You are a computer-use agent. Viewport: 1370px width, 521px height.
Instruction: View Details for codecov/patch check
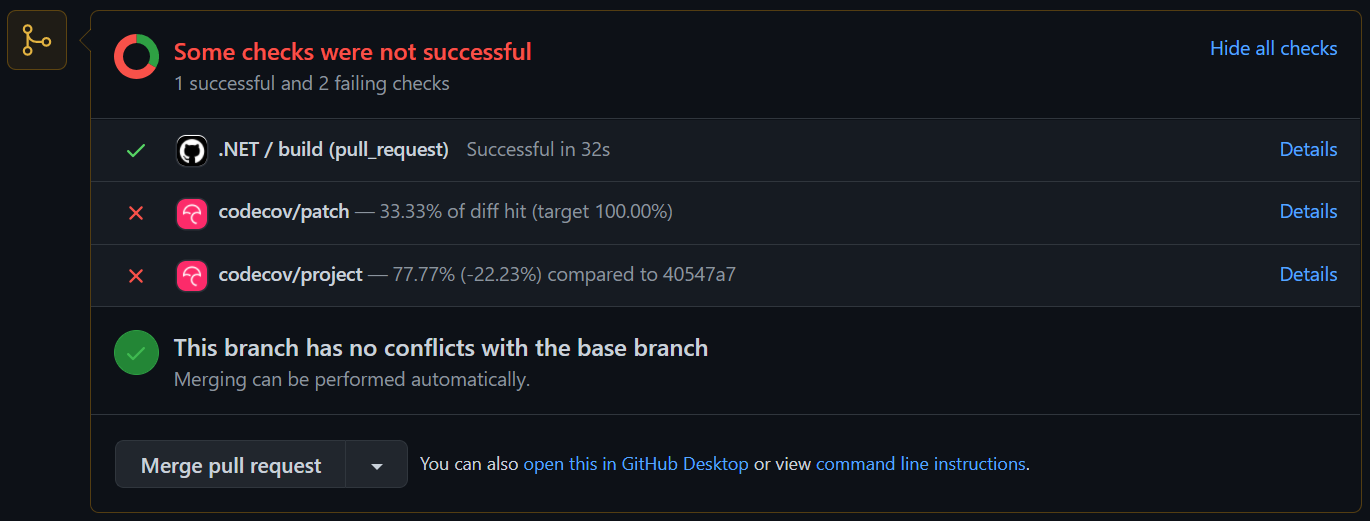[1308, 211]
